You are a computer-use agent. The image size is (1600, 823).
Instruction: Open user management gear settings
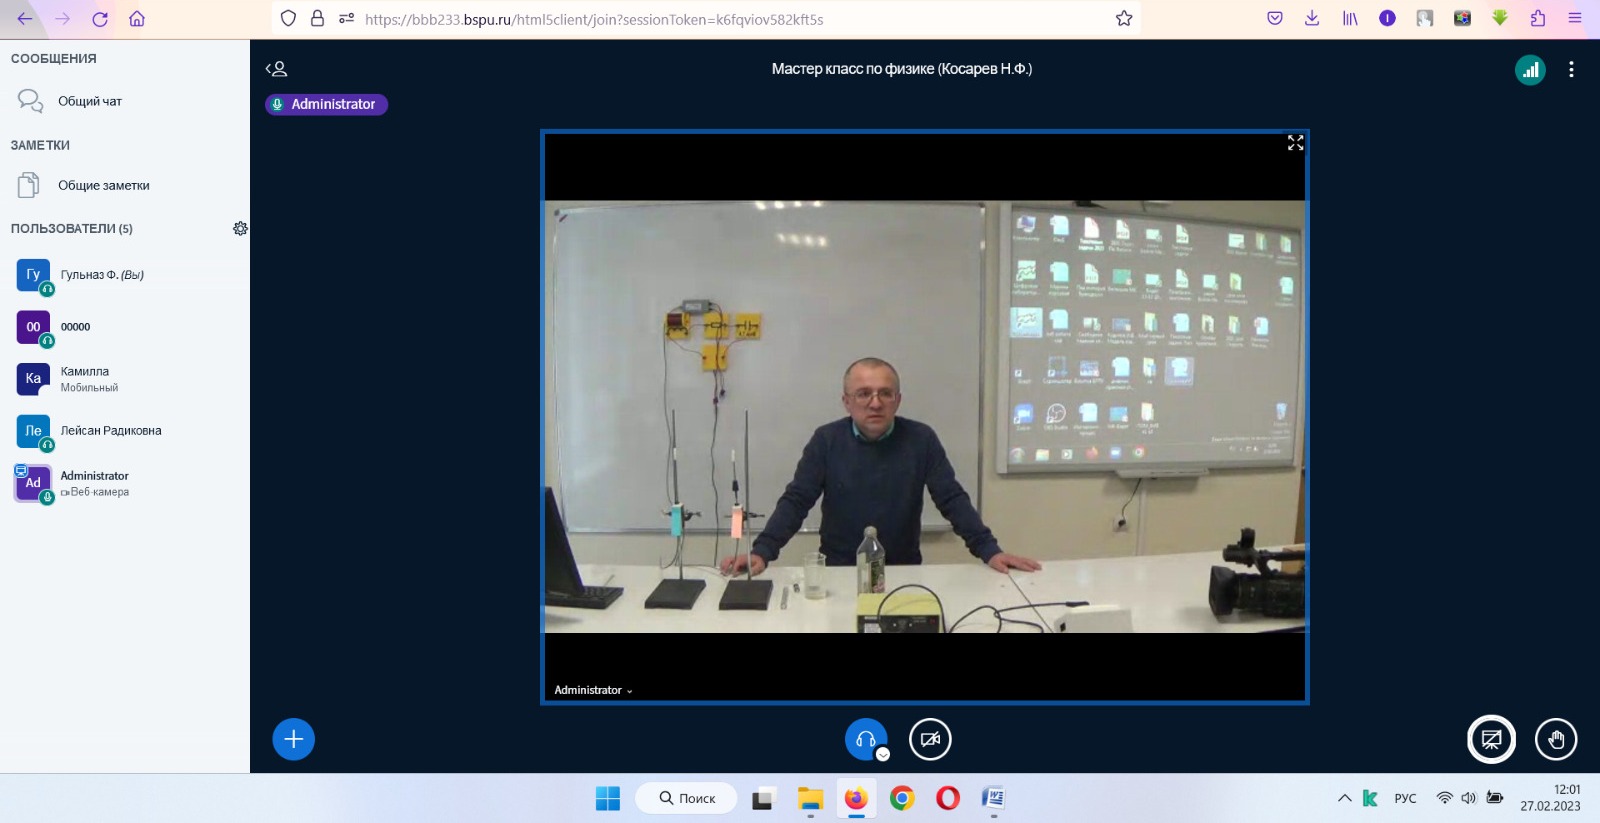240,228
